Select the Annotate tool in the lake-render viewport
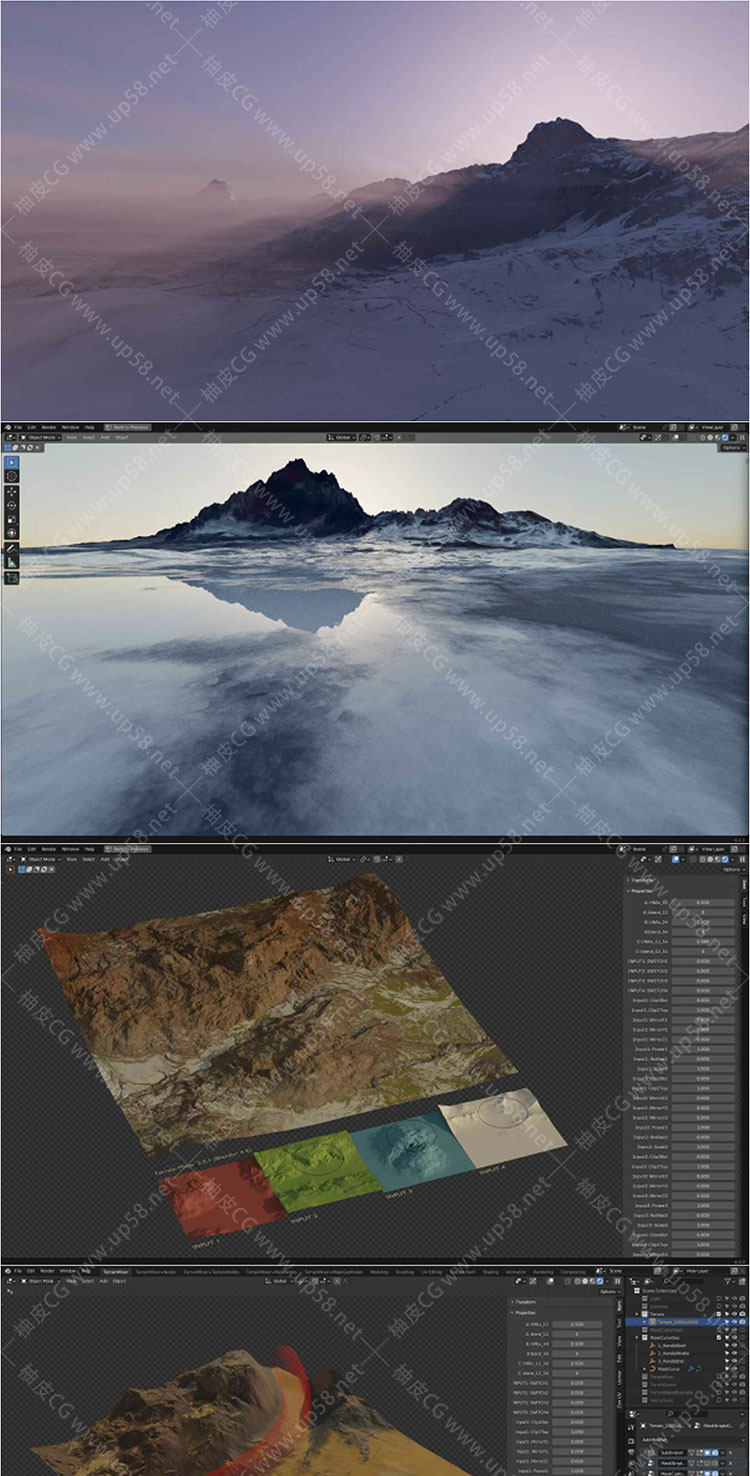750x1476 pixels. pos(12,549)
